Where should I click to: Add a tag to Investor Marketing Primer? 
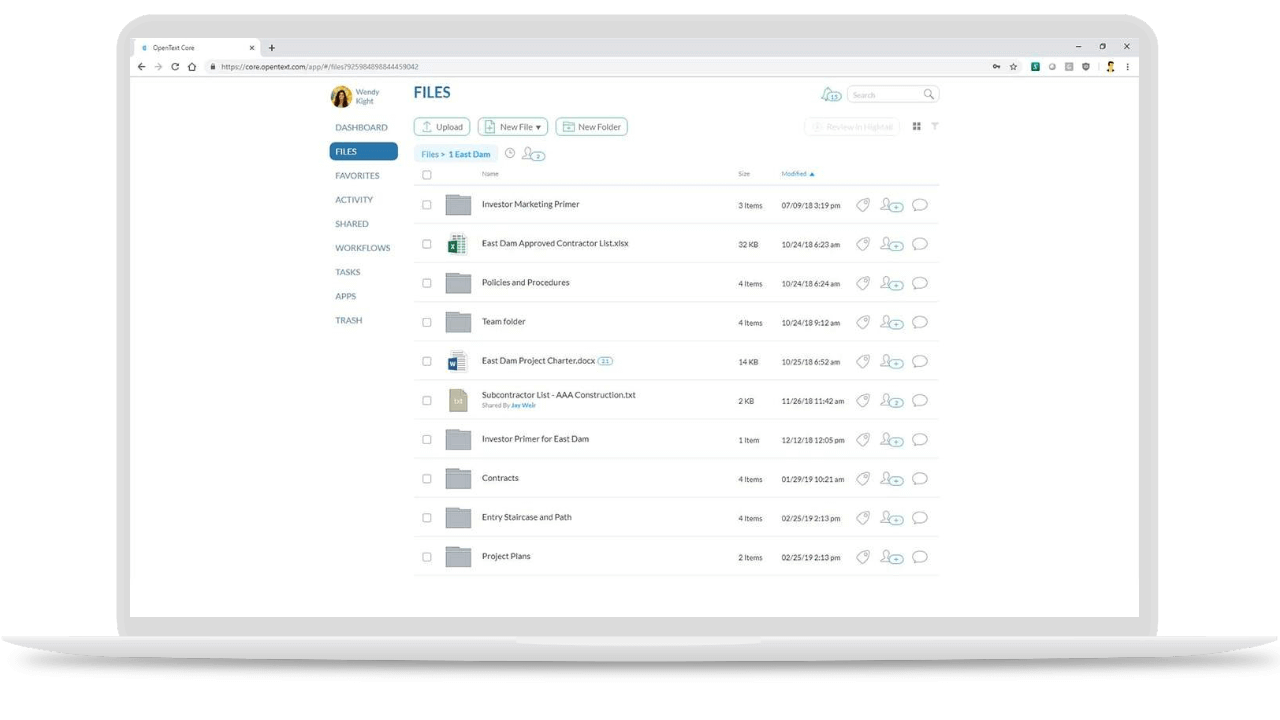[863, 205]
